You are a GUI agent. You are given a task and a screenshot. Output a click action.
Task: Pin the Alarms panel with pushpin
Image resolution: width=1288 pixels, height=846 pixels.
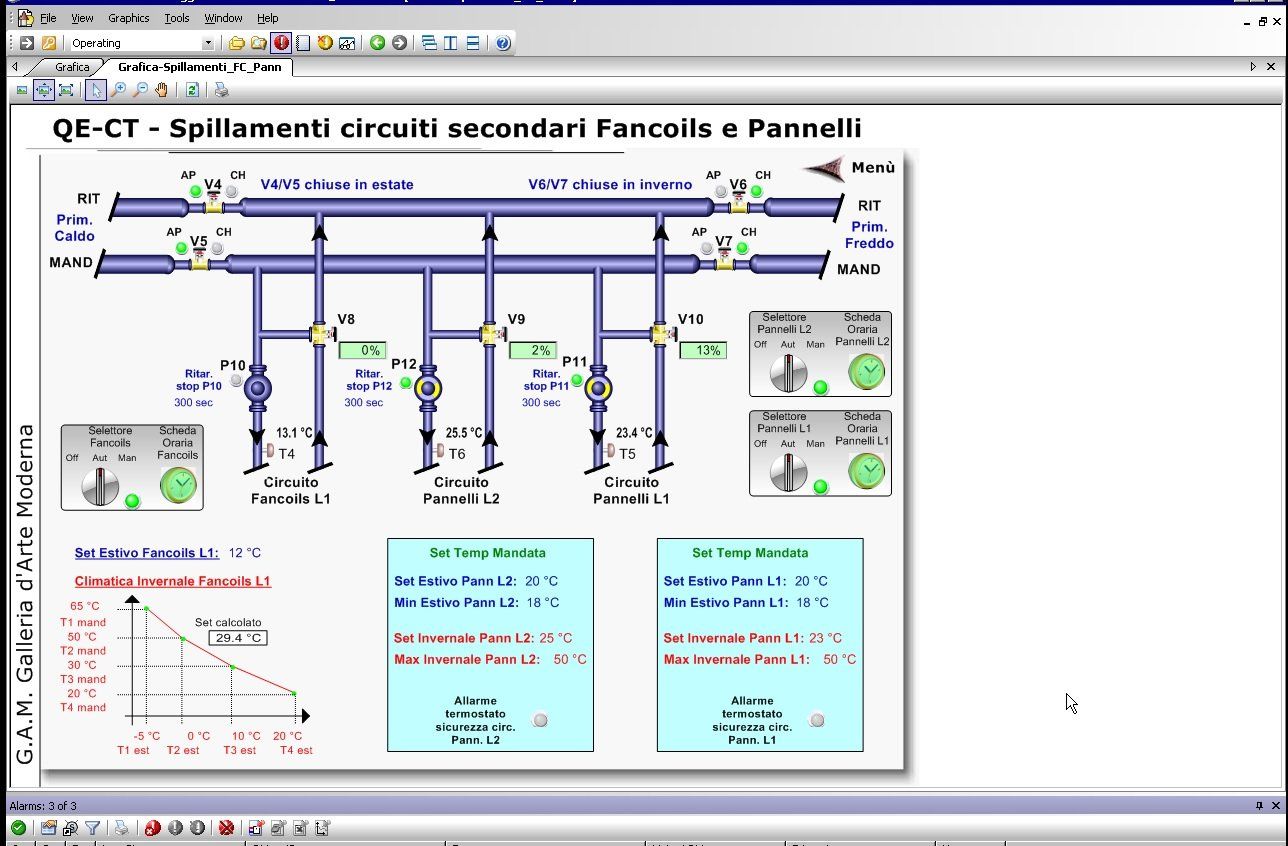click(1259, 805)
